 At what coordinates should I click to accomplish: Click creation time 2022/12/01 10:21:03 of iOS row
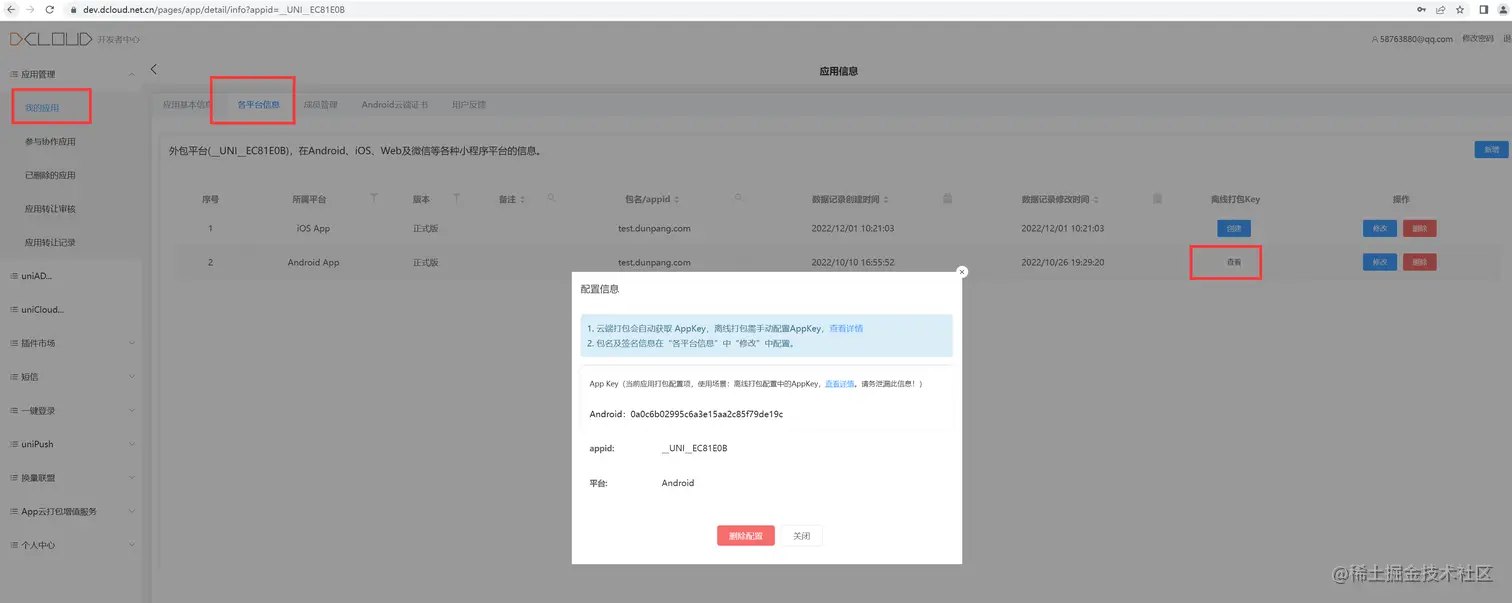pyautogui.click(x=853, y=228)
